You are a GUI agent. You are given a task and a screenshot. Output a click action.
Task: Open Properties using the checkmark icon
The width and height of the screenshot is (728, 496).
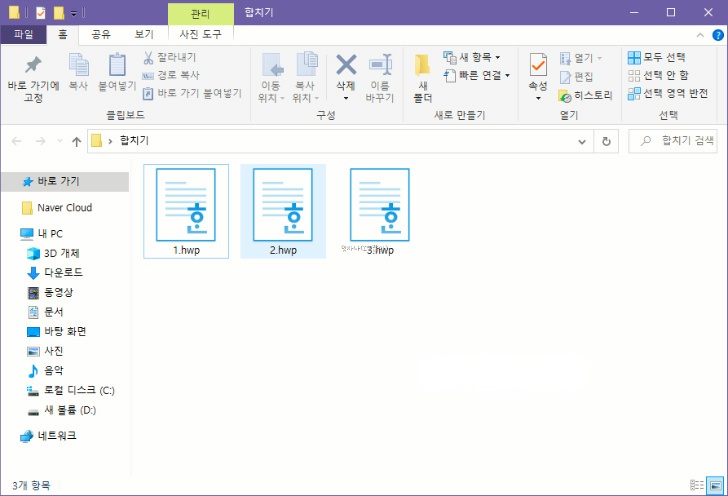click(538, 66)
